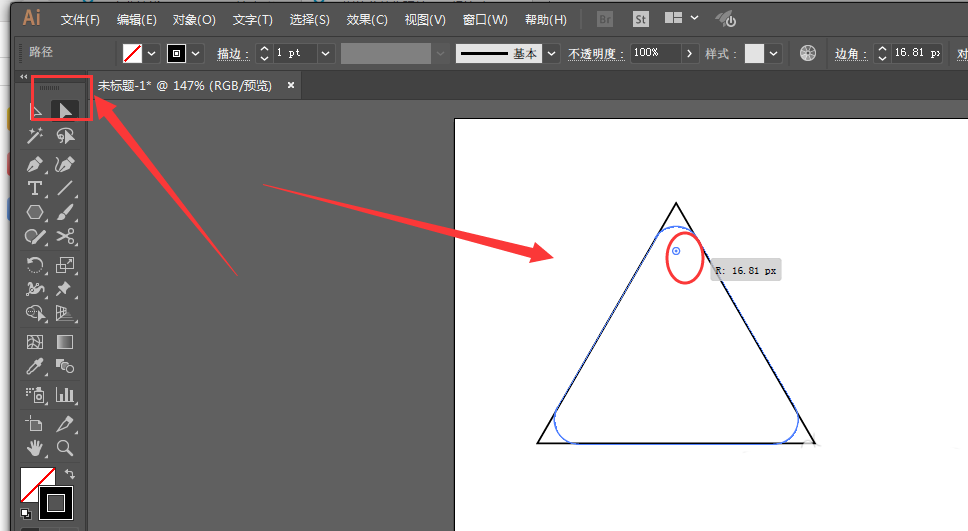Open the 窗口(W) menu
The width and height of the screenshot is (968, 531).
[485, 20]
